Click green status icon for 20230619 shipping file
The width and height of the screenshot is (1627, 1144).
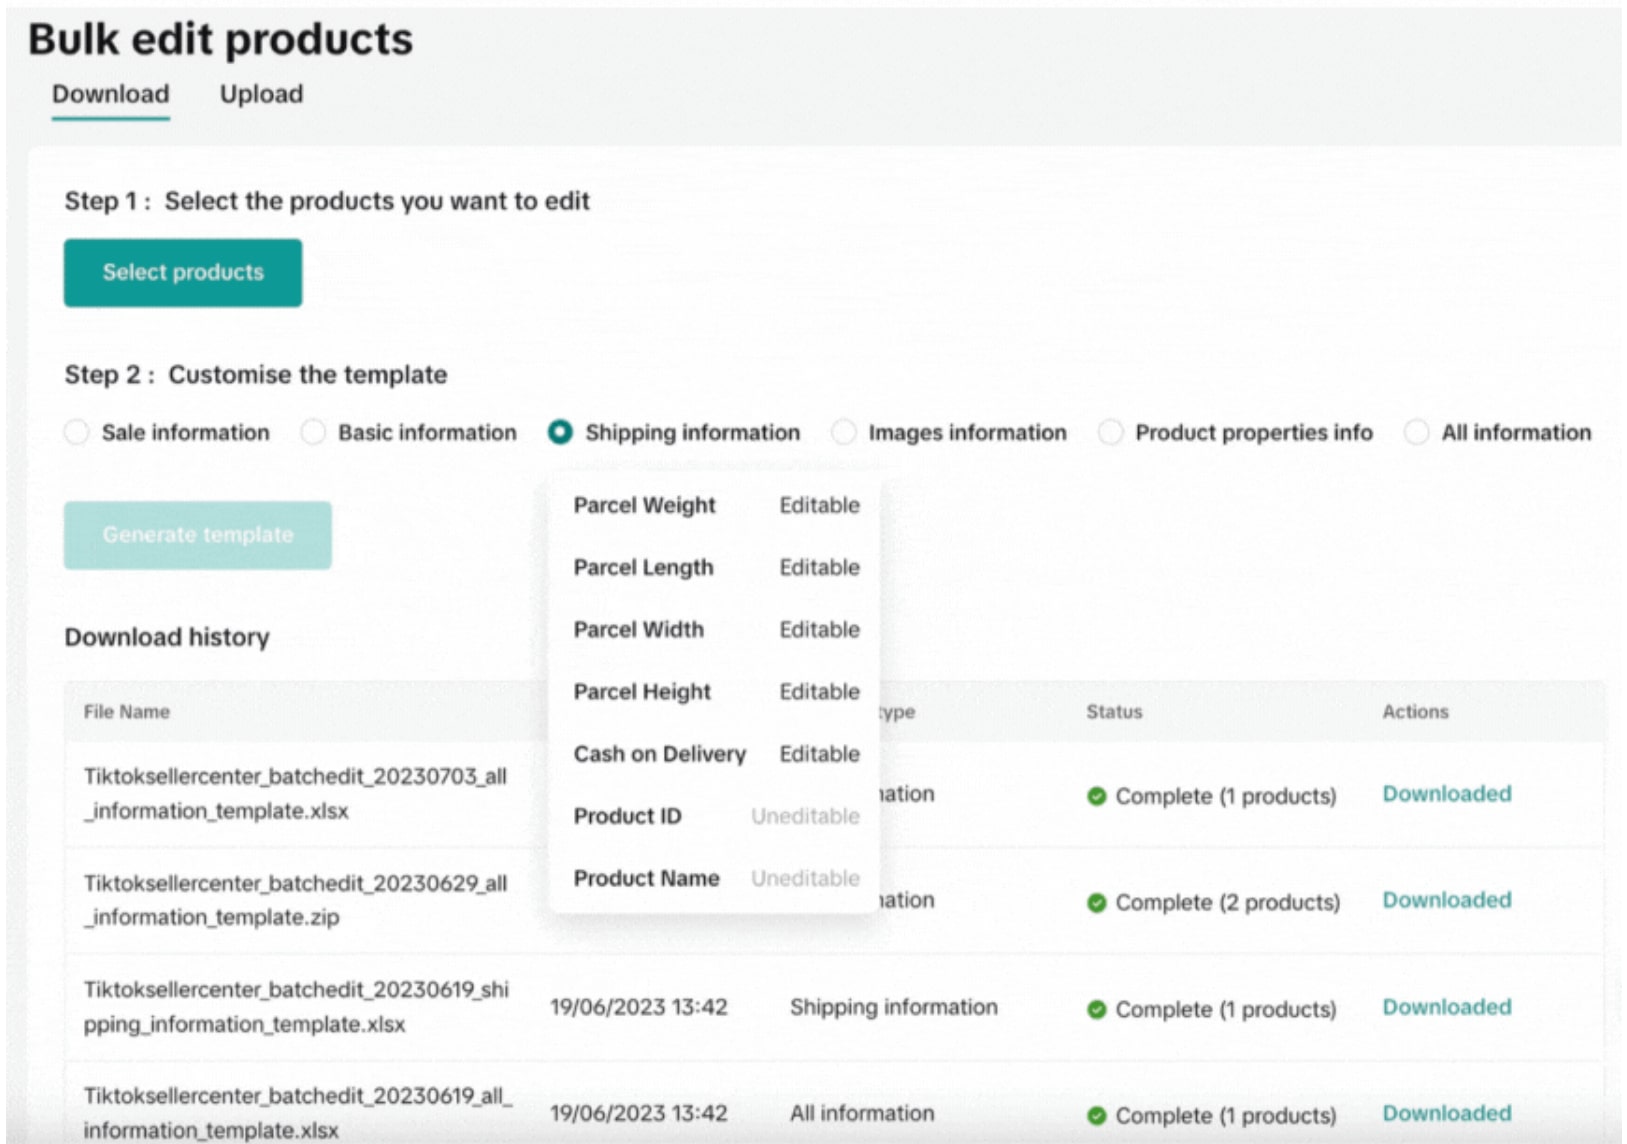[x=1097, y=1009]
